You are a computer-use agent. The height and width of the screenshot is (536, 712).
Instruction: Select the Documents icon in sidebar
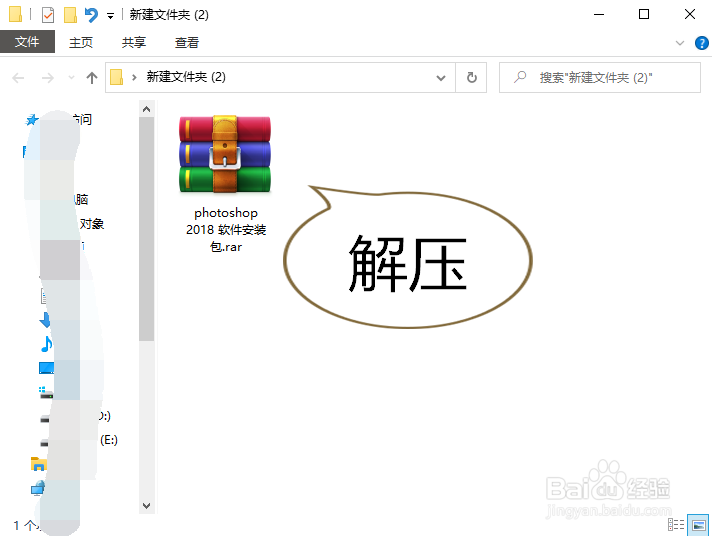tap(44, 296)
